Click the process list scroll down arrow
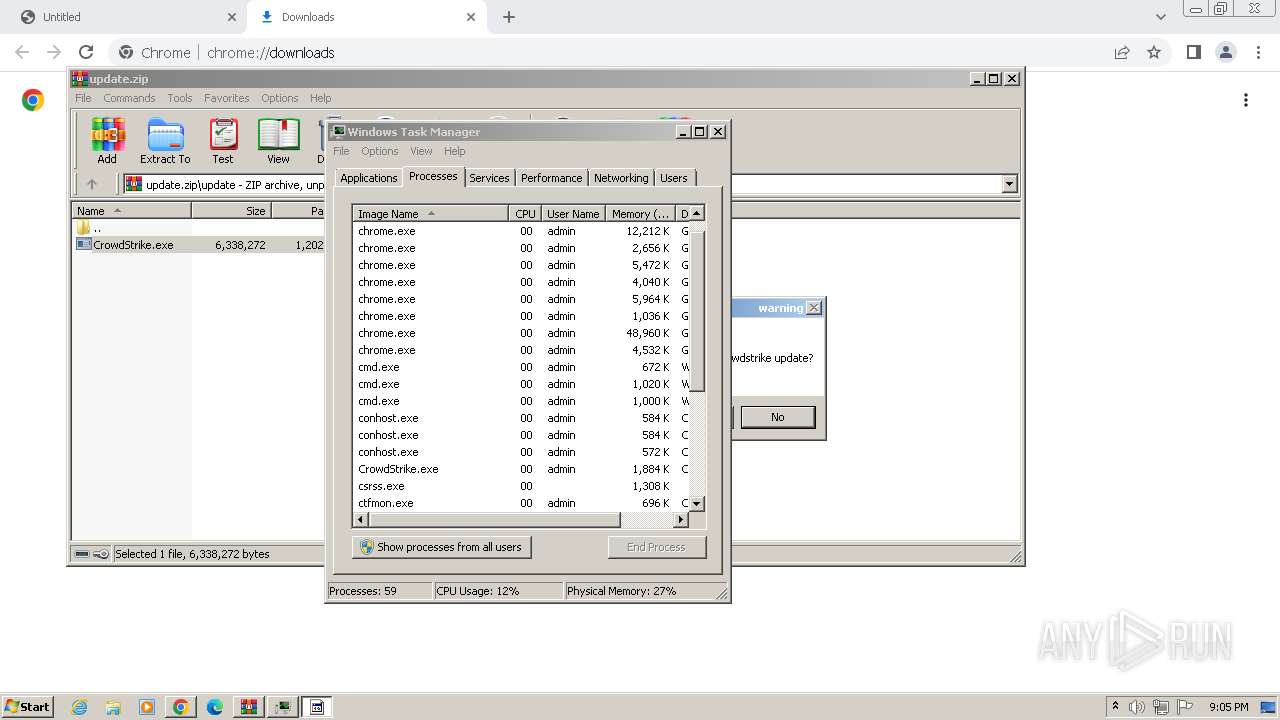 coord(697,503)
